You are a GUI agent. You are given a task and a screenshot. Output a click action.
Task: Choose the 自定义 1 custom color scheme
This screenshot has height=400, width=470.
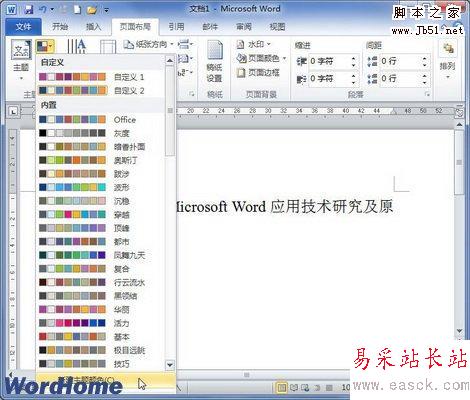click(100, 77)
